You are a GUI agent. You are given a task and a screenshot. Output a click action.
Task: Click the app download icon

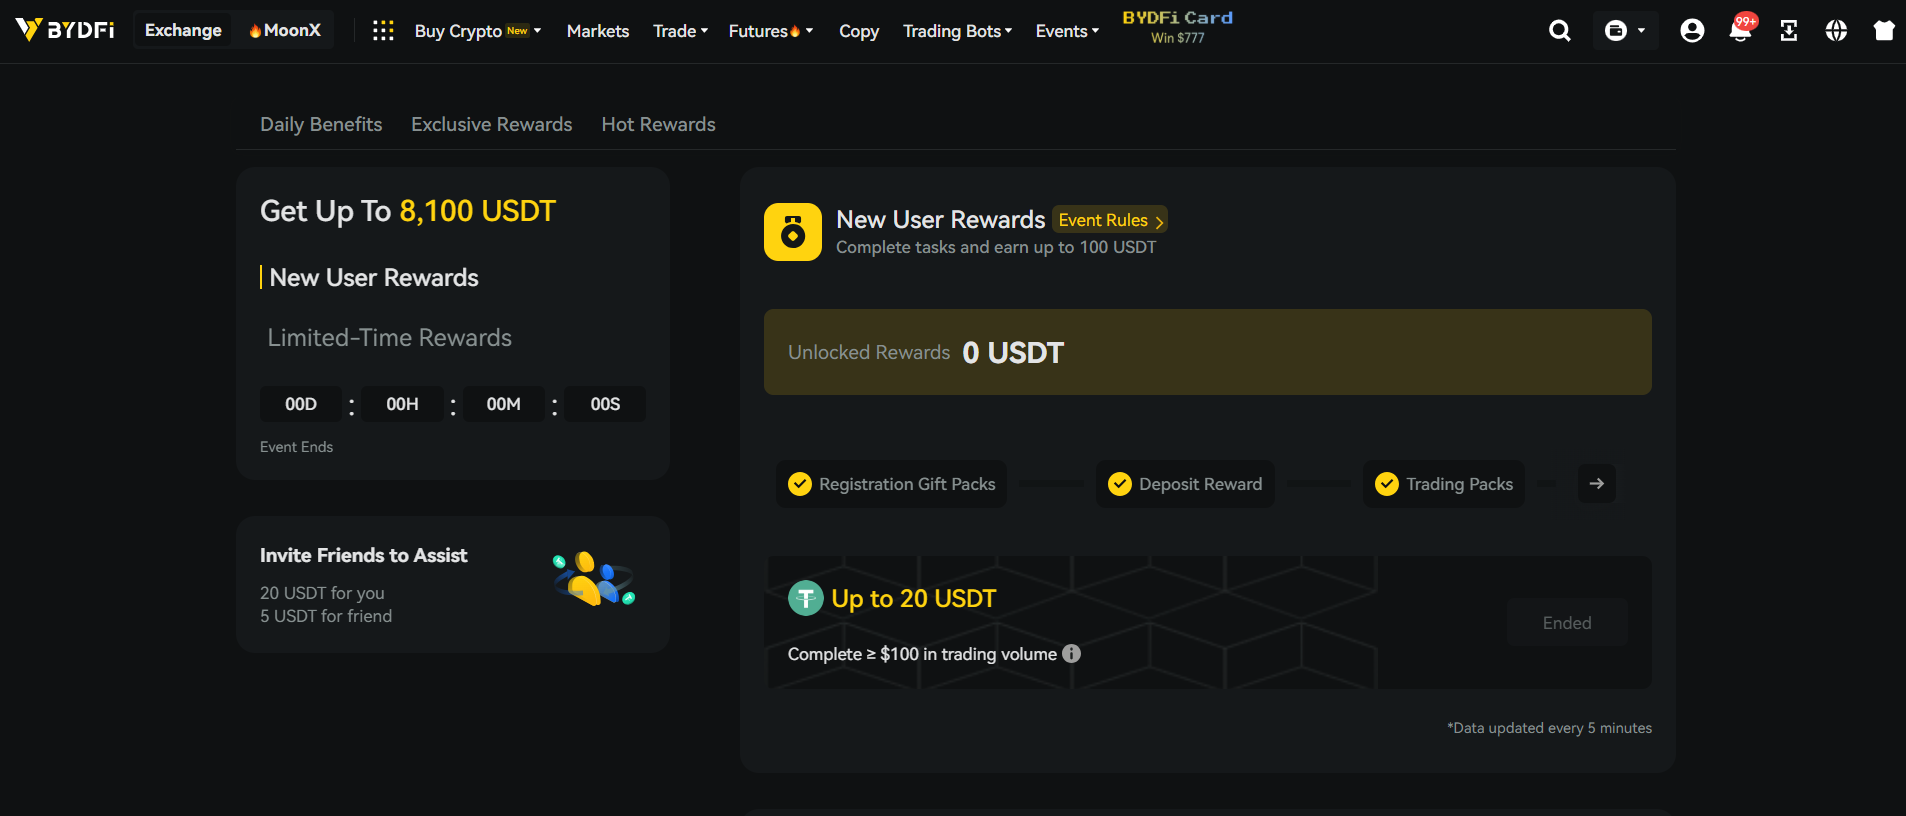(1789, 31)
